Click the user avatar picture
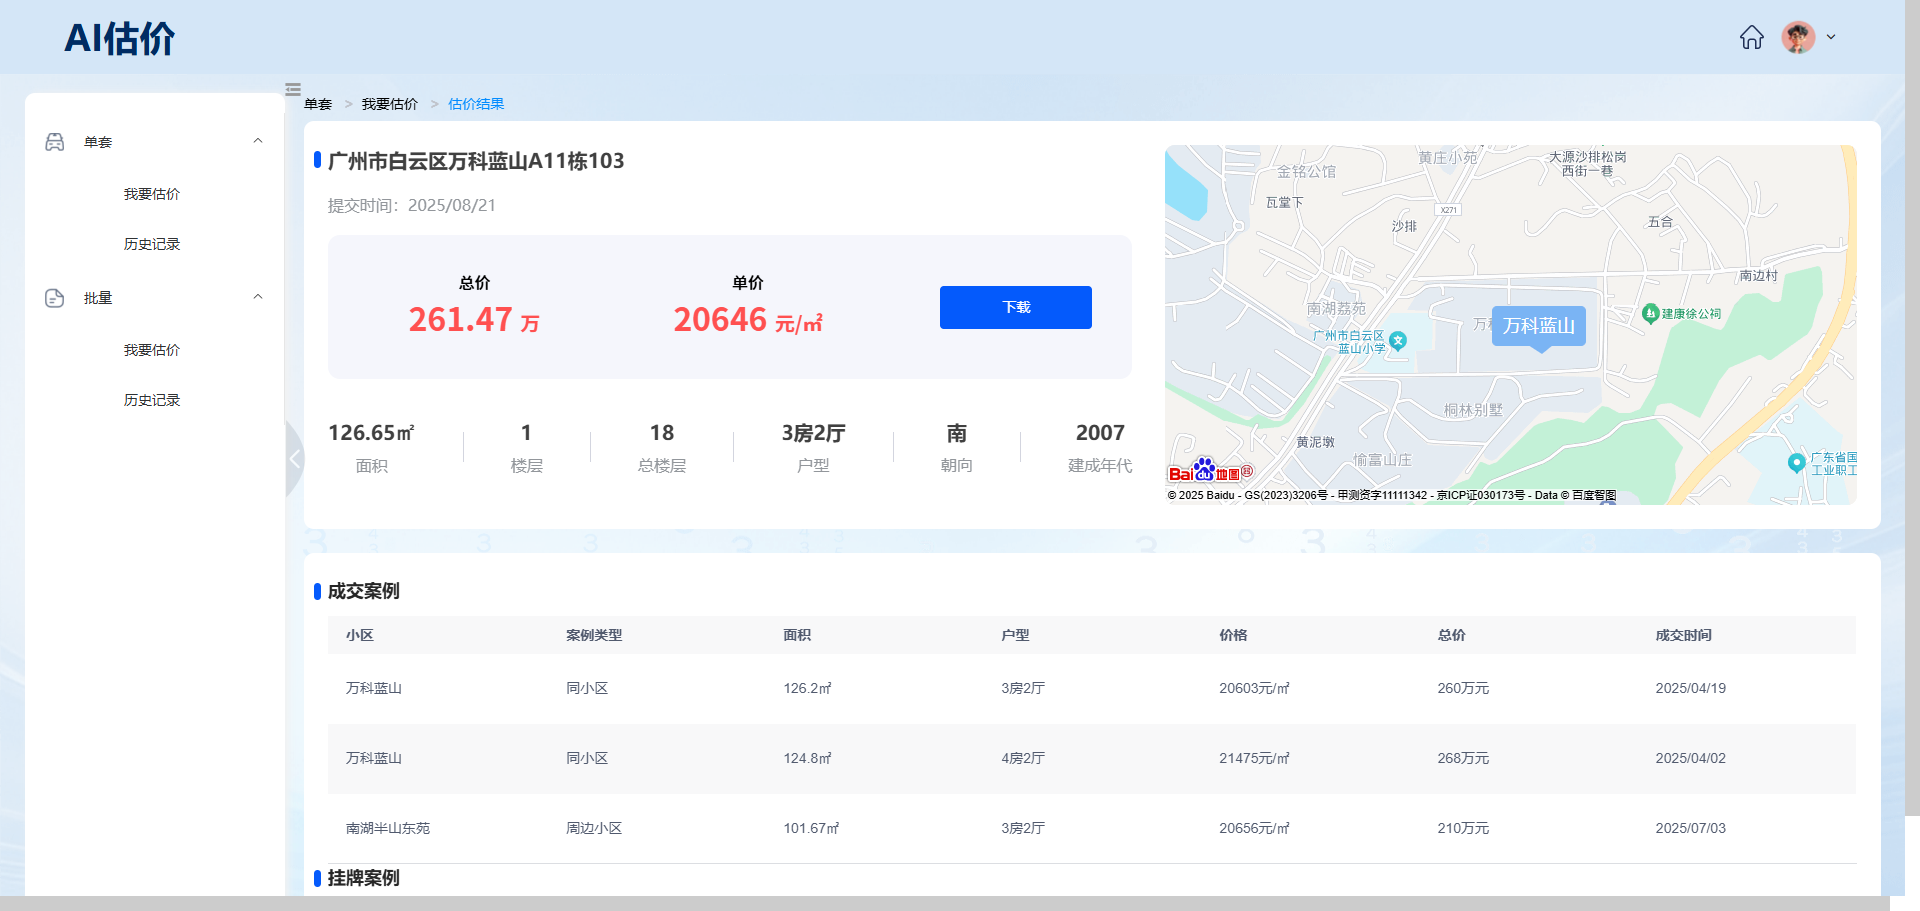The height and width of the screenshot is (911, 1920). (1797, 38)
